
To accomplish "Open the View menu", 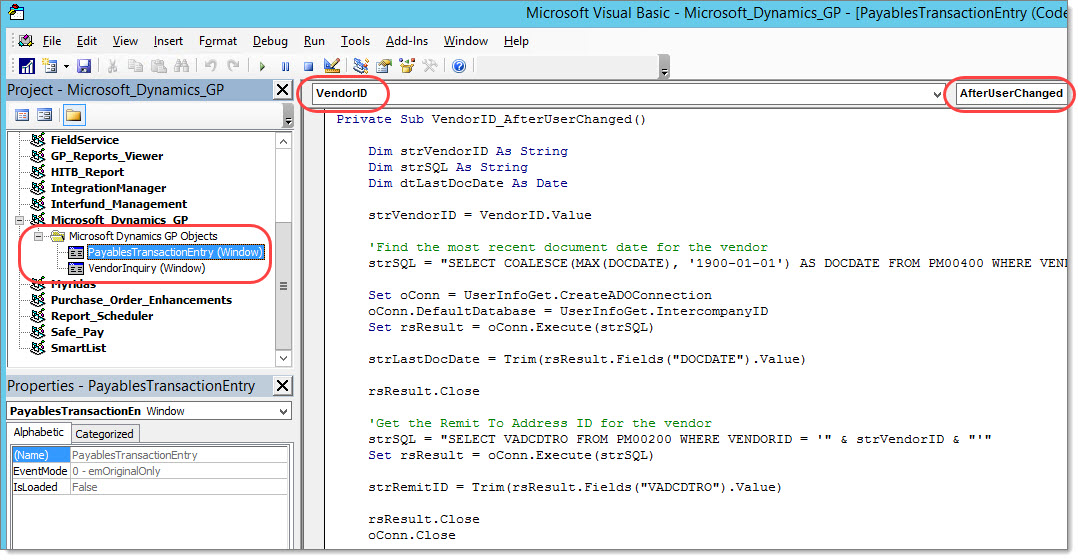I will click(125, 41).
